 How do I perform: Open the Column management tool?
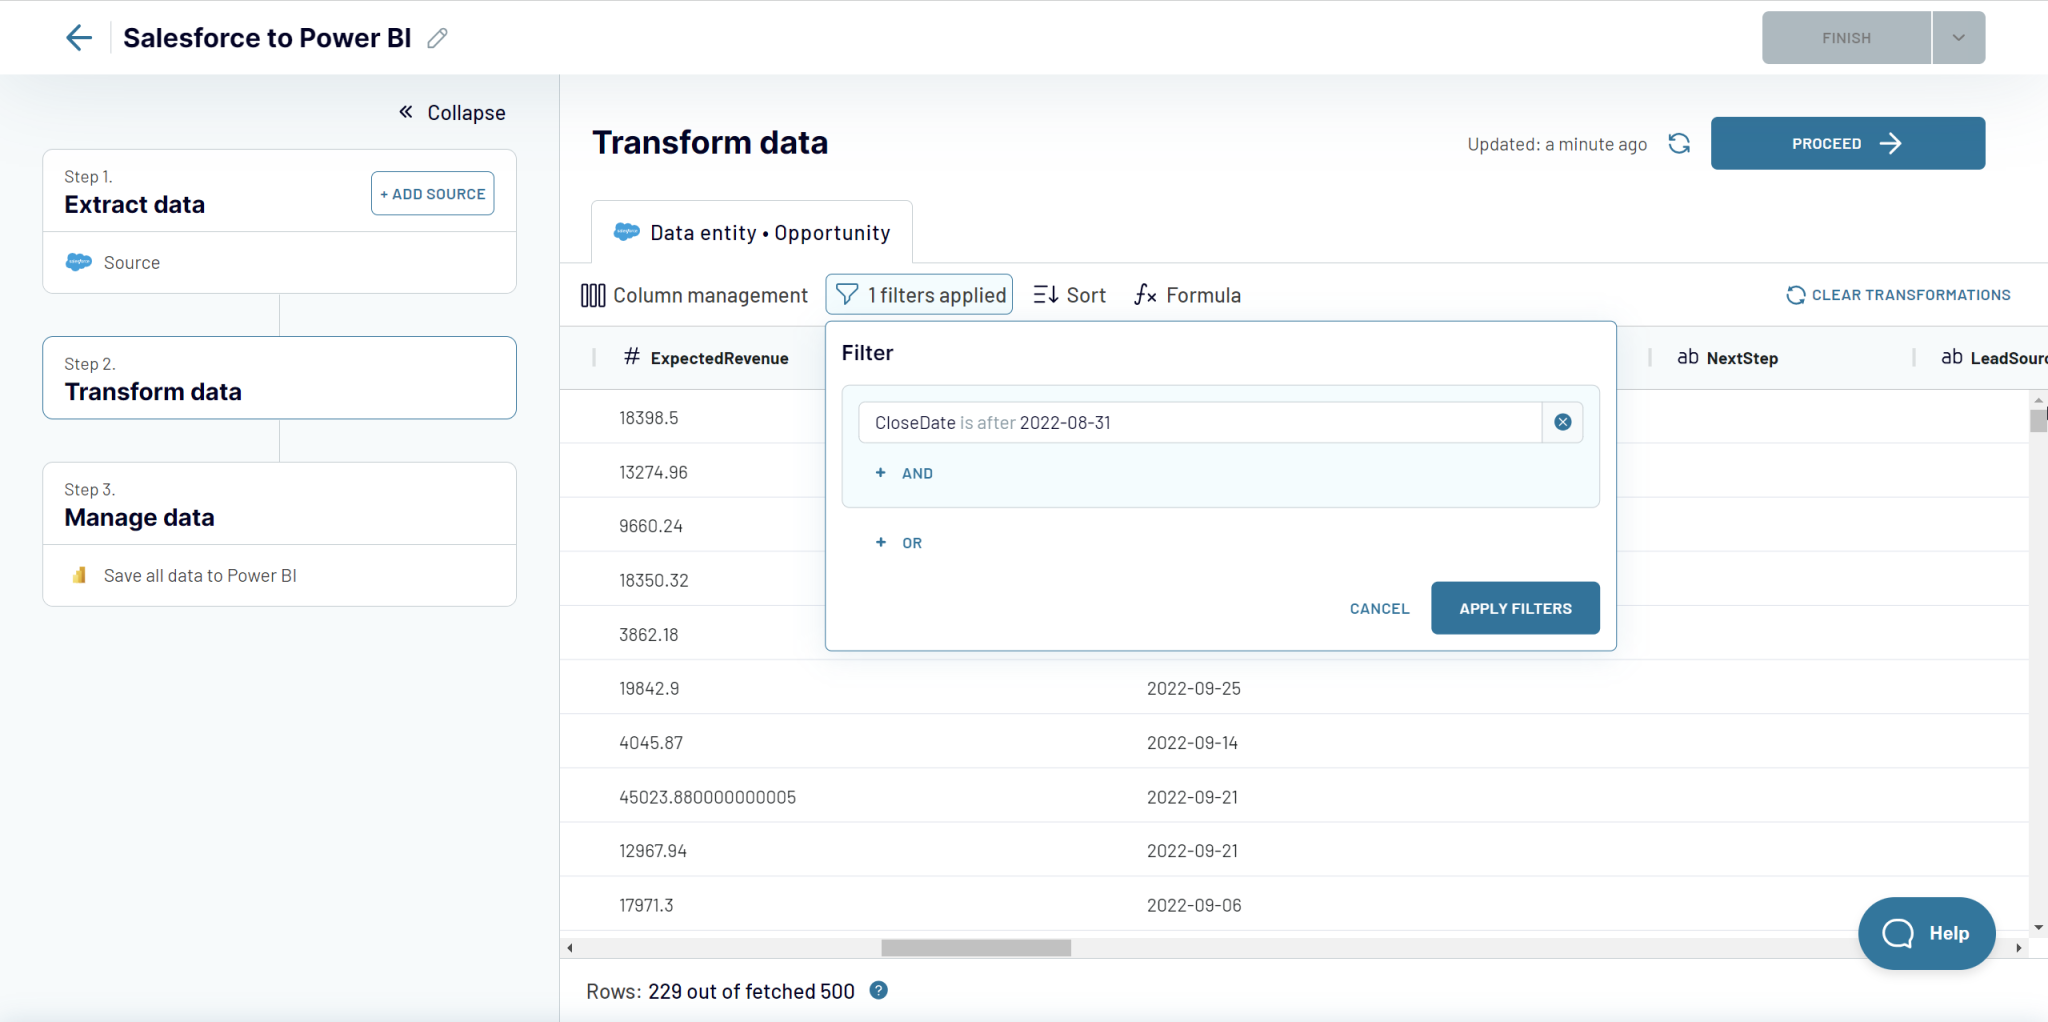point(694,294)
